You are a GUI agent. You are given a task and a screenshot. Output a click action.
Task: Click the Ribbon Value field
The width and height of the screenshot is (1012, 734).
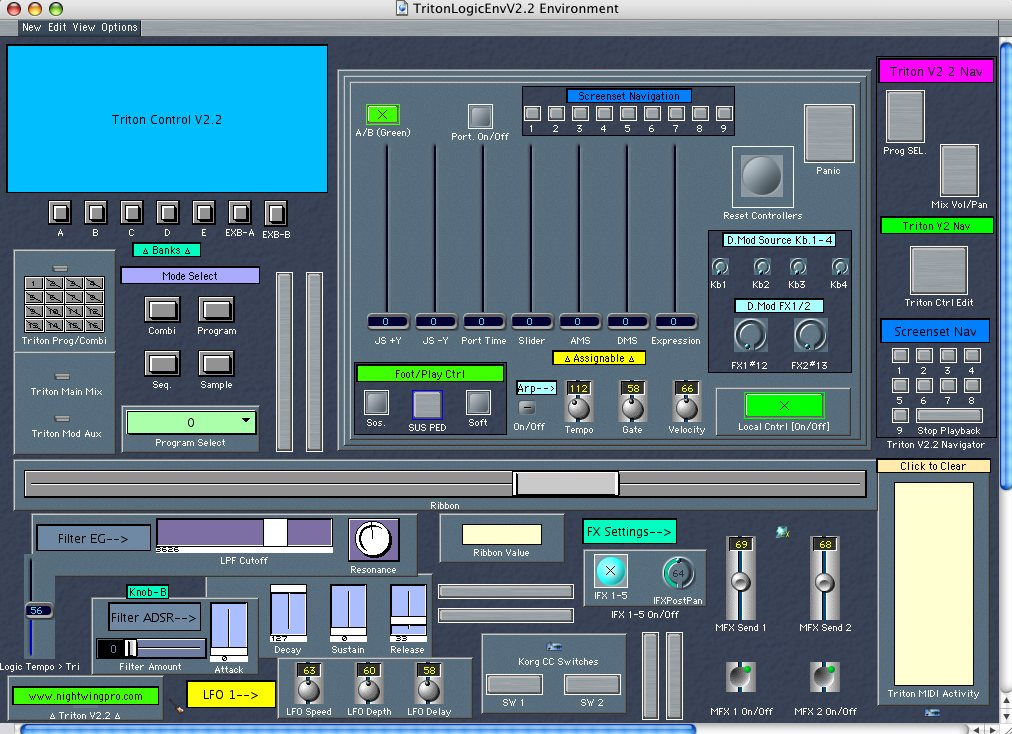pos(501,535)
